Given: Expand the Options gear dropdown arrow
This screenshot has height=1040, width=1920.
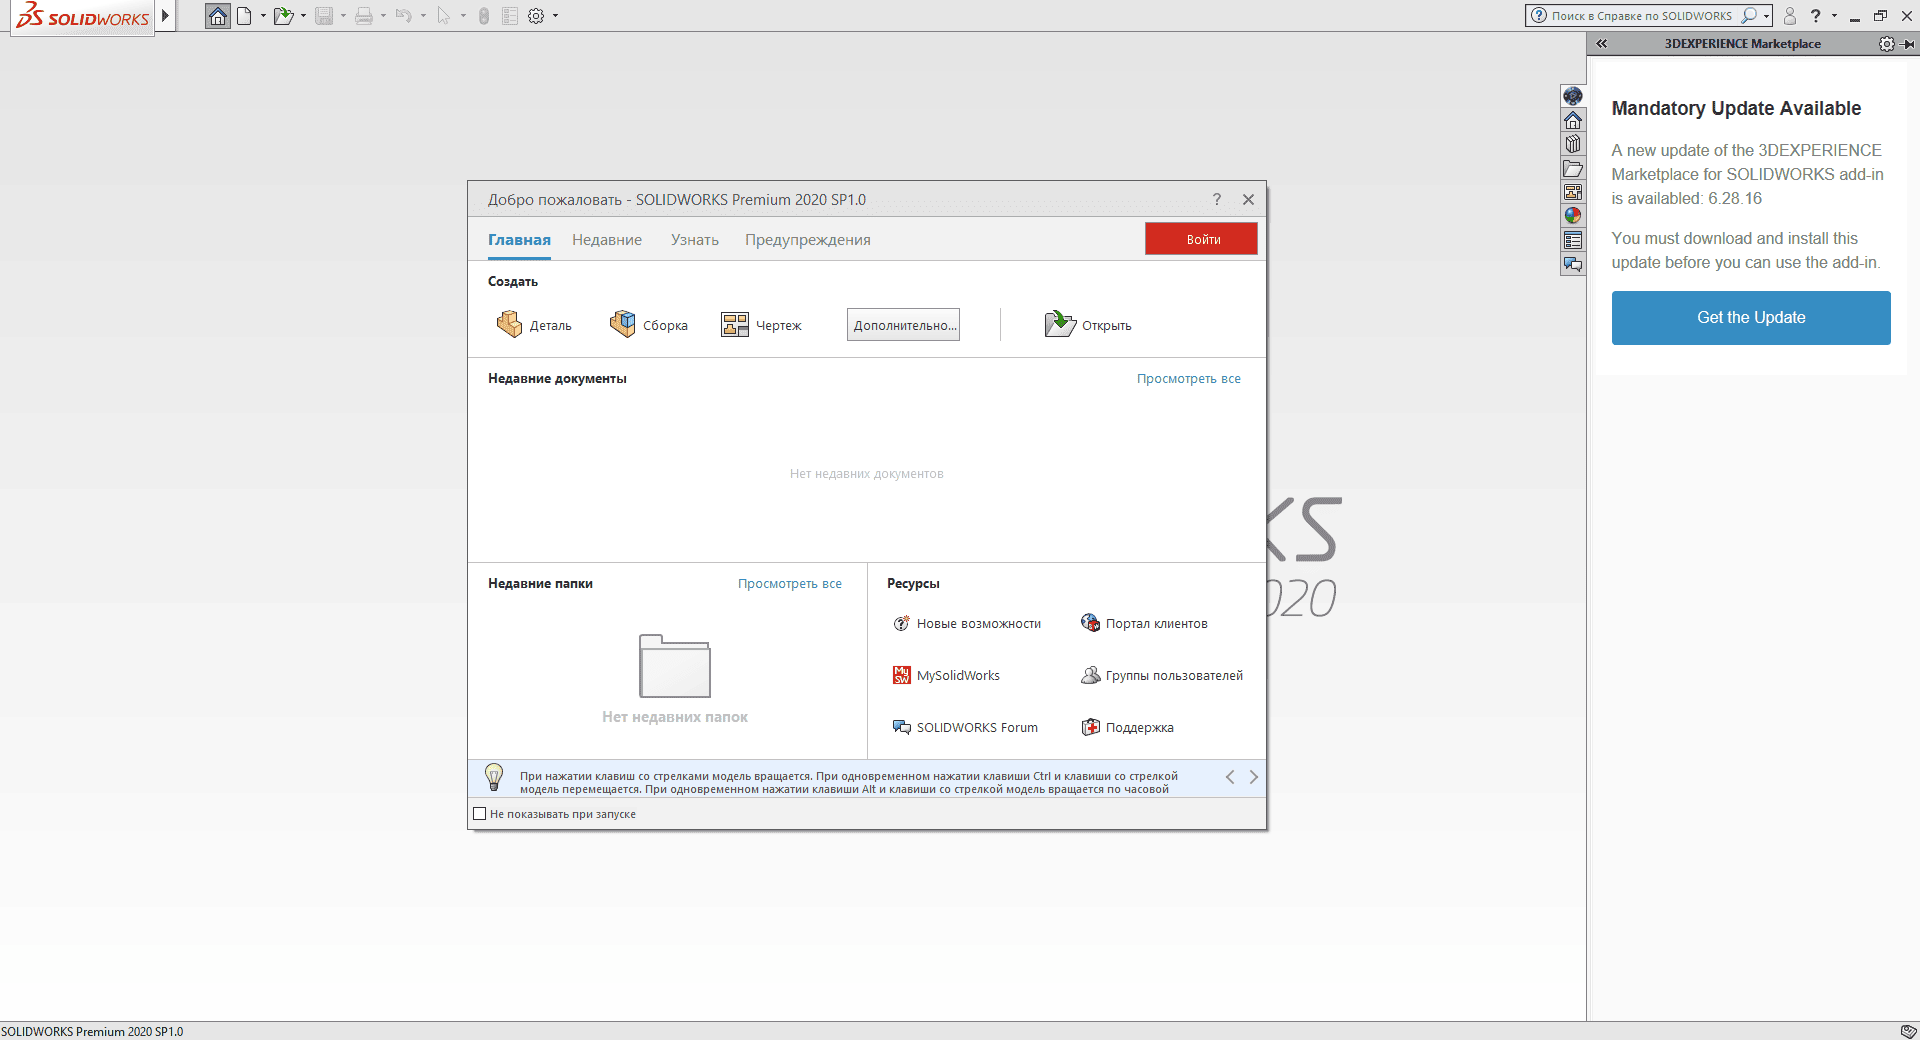Looking at the screenshot, I should 555,16.
